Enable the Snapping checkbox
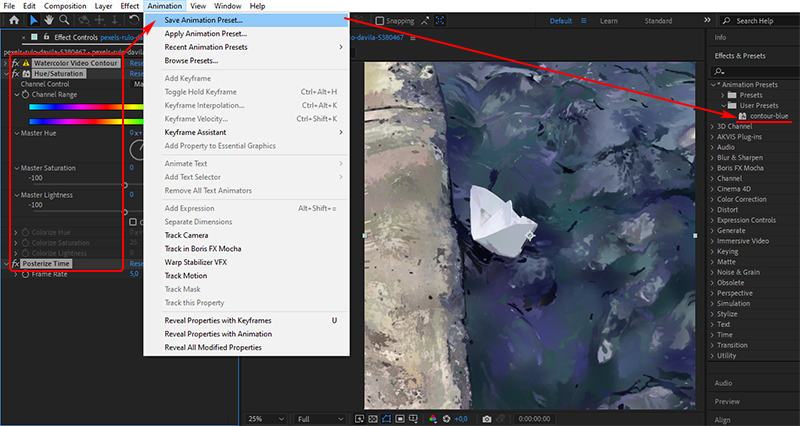Screen dimensions: 800x426 pos(380,21)
